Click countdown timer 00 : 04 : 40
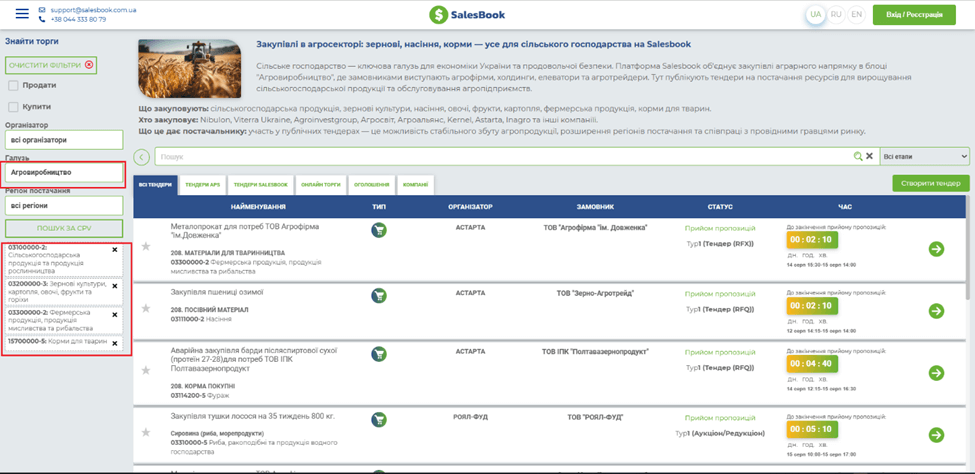Image resolution: width=975 pixels, height=474 pixels. coord(813,364)
